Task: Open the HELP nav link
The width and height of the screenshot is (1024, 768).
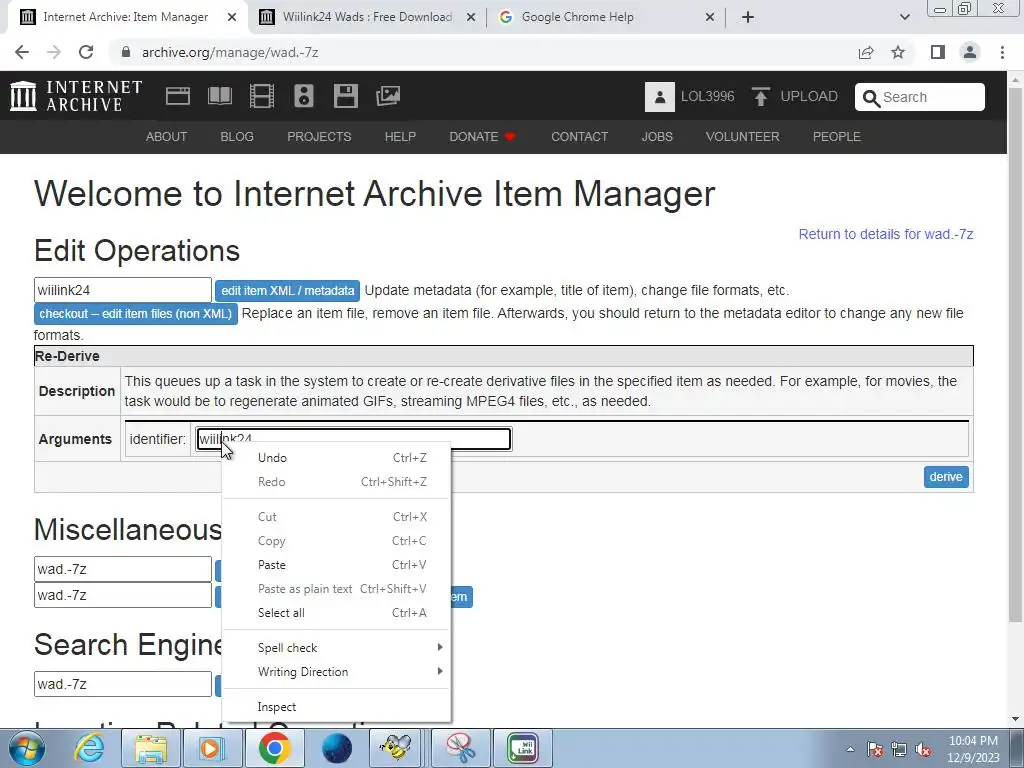Action: 400,136
